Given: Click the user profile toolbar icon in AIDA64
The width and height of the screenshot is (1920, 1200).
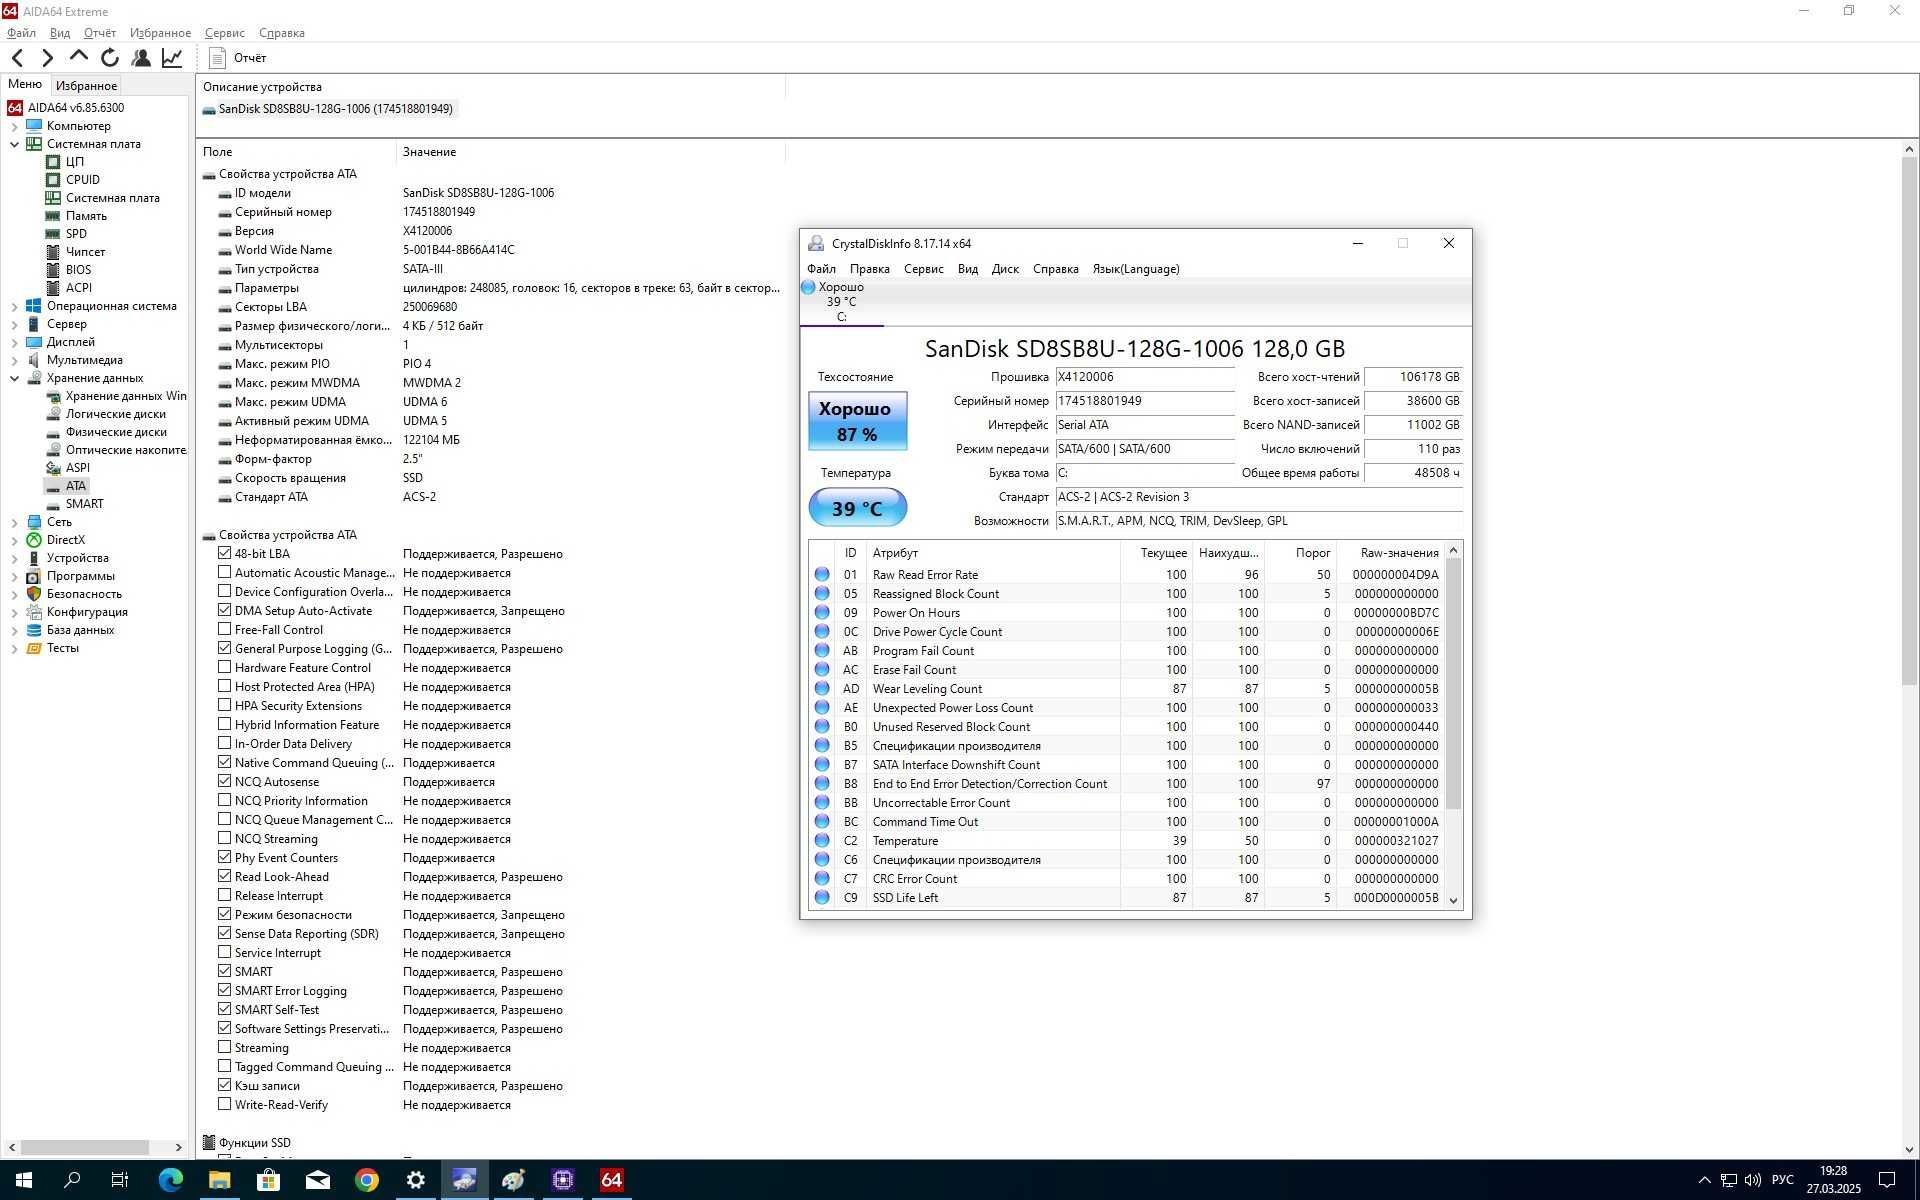Looking at the screenshot, I should (x=141, y=58).
